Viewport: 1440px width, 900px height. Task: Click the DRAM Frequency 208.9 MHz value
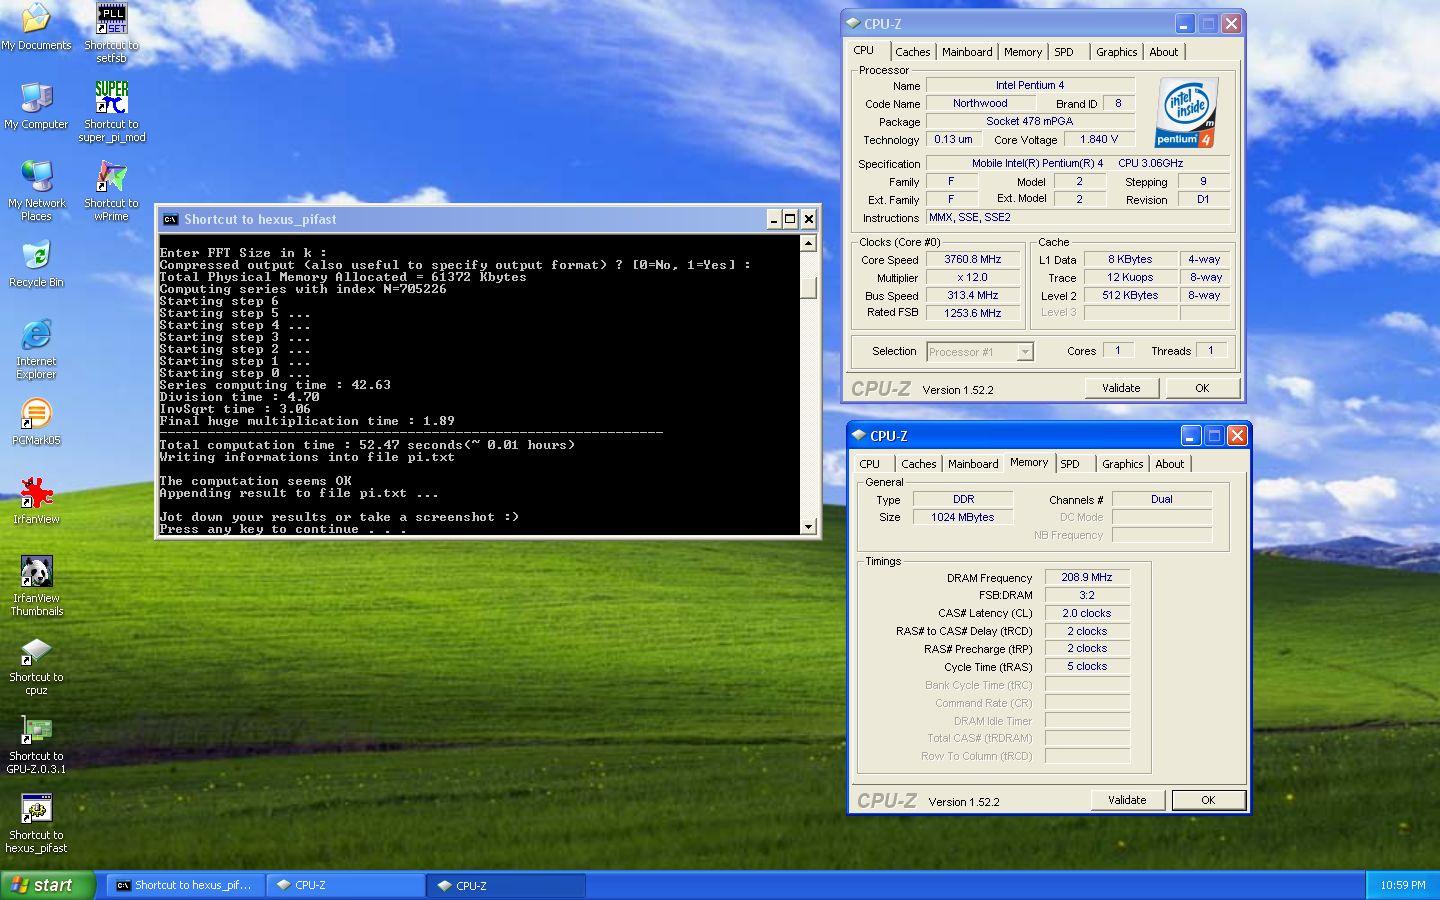(1087, 577)
